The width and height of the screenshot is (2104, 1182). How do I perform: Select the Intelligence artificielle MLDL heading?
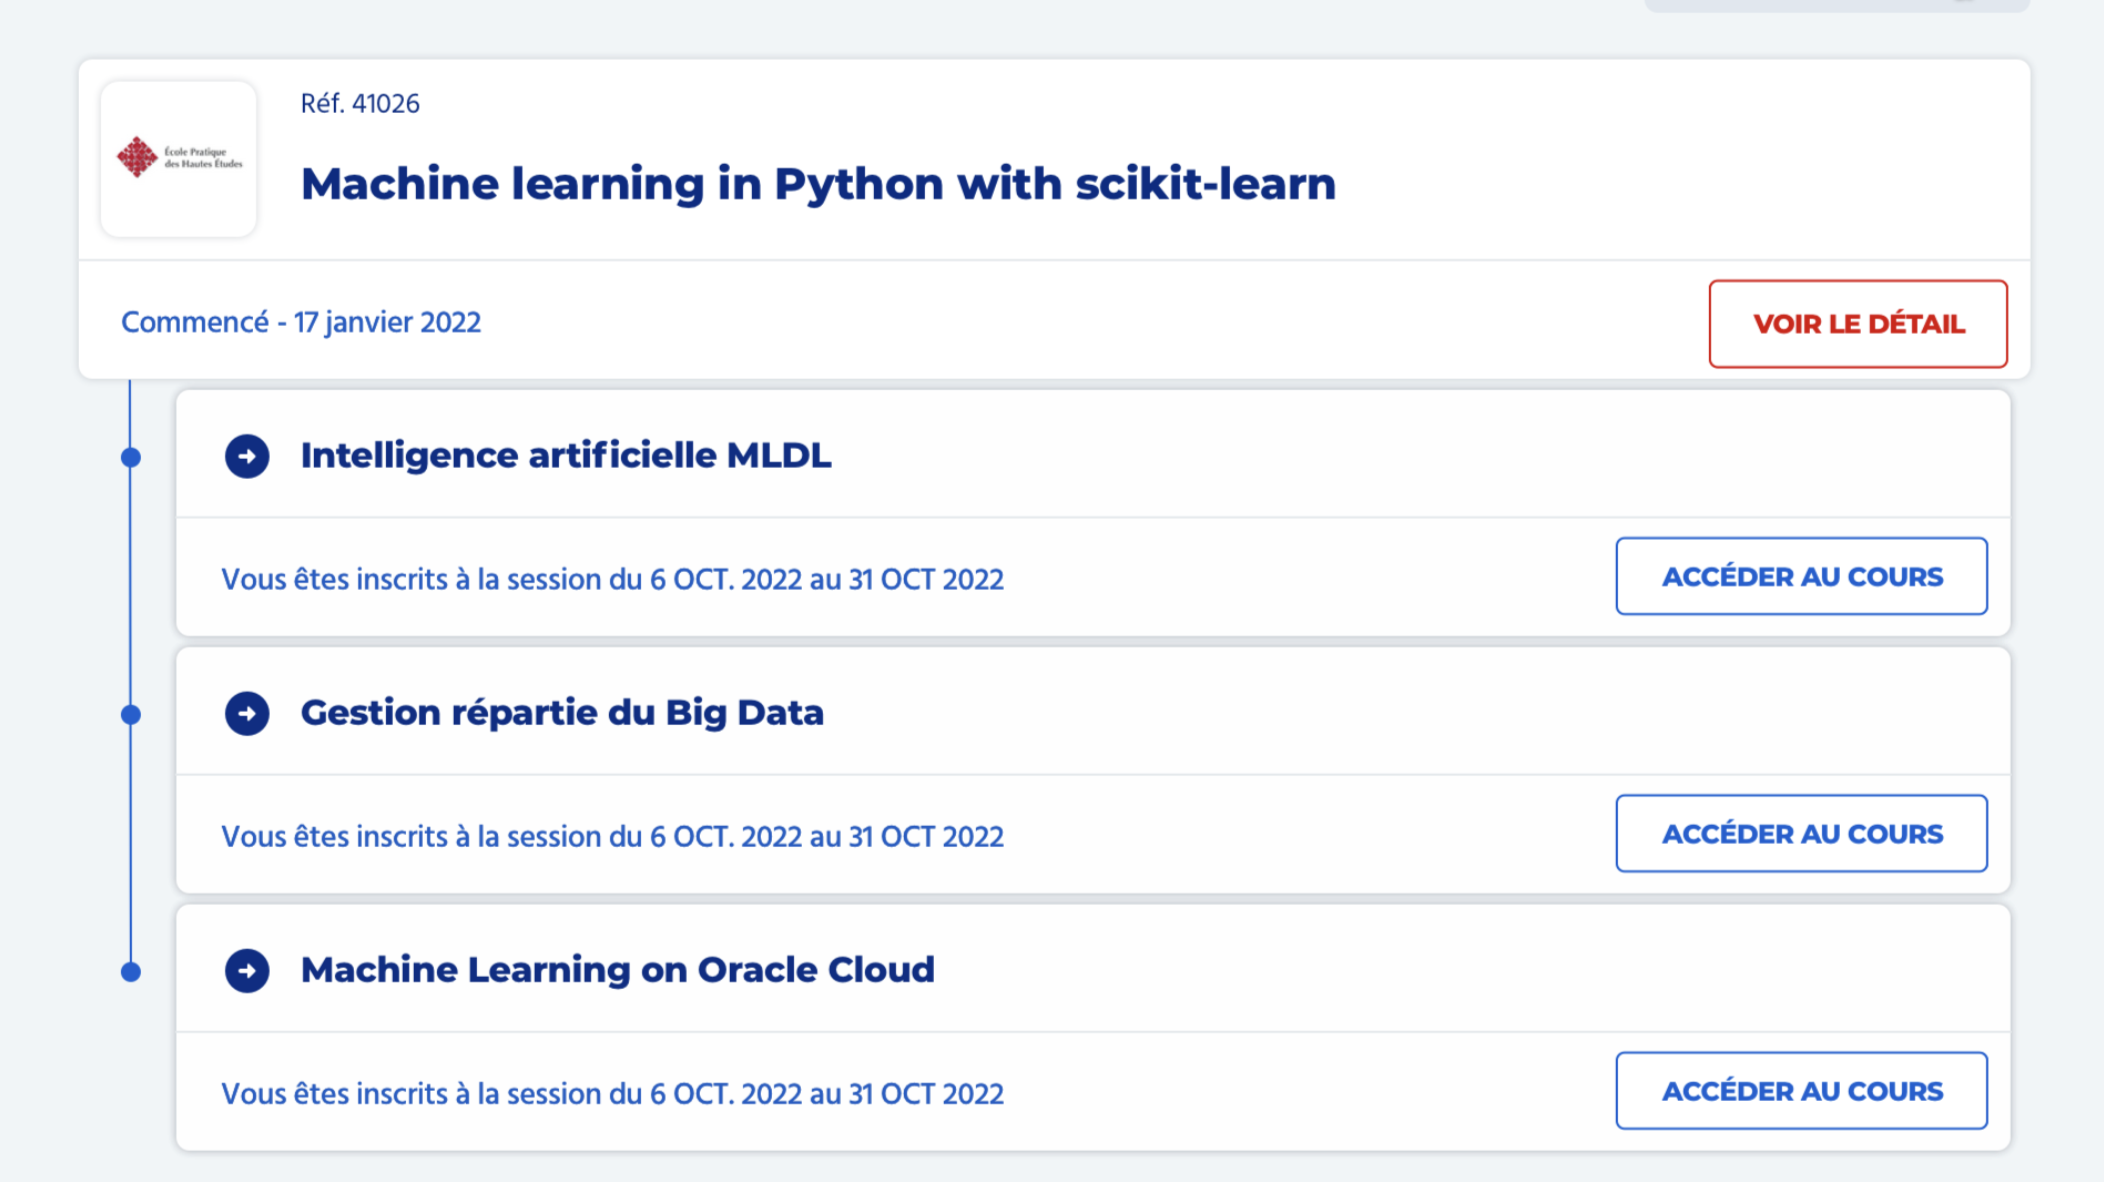click(x=565, y=455)
